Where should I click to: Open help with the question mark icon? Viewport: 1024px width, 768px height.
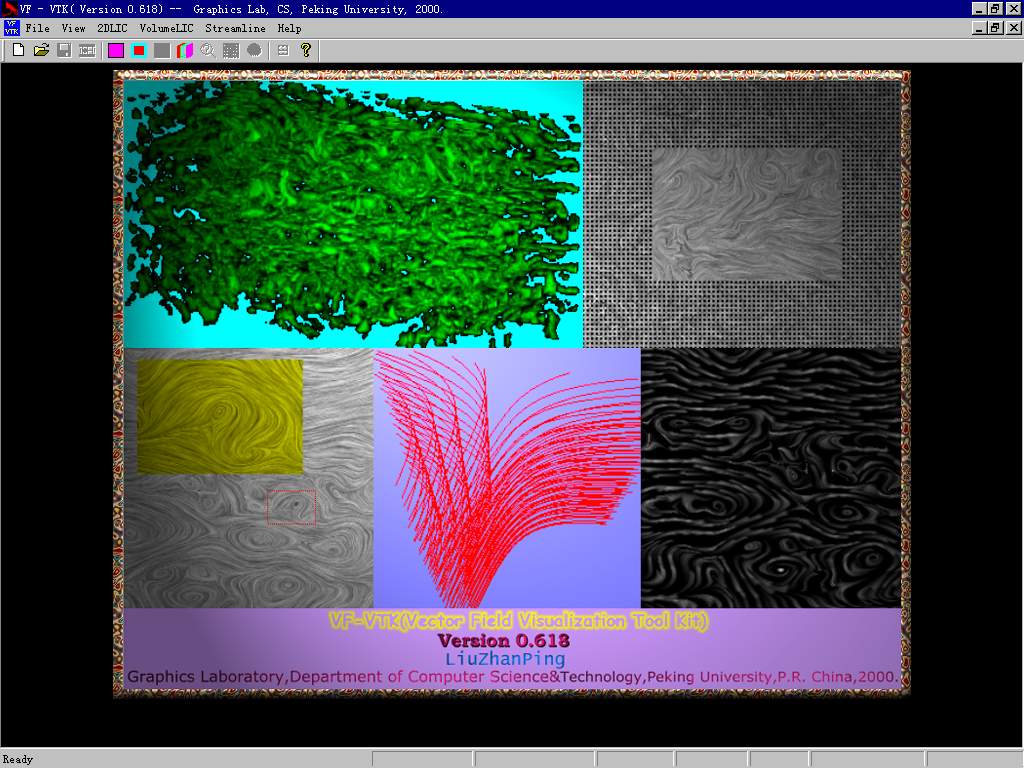pyautogui.click(x=306, y=50)
